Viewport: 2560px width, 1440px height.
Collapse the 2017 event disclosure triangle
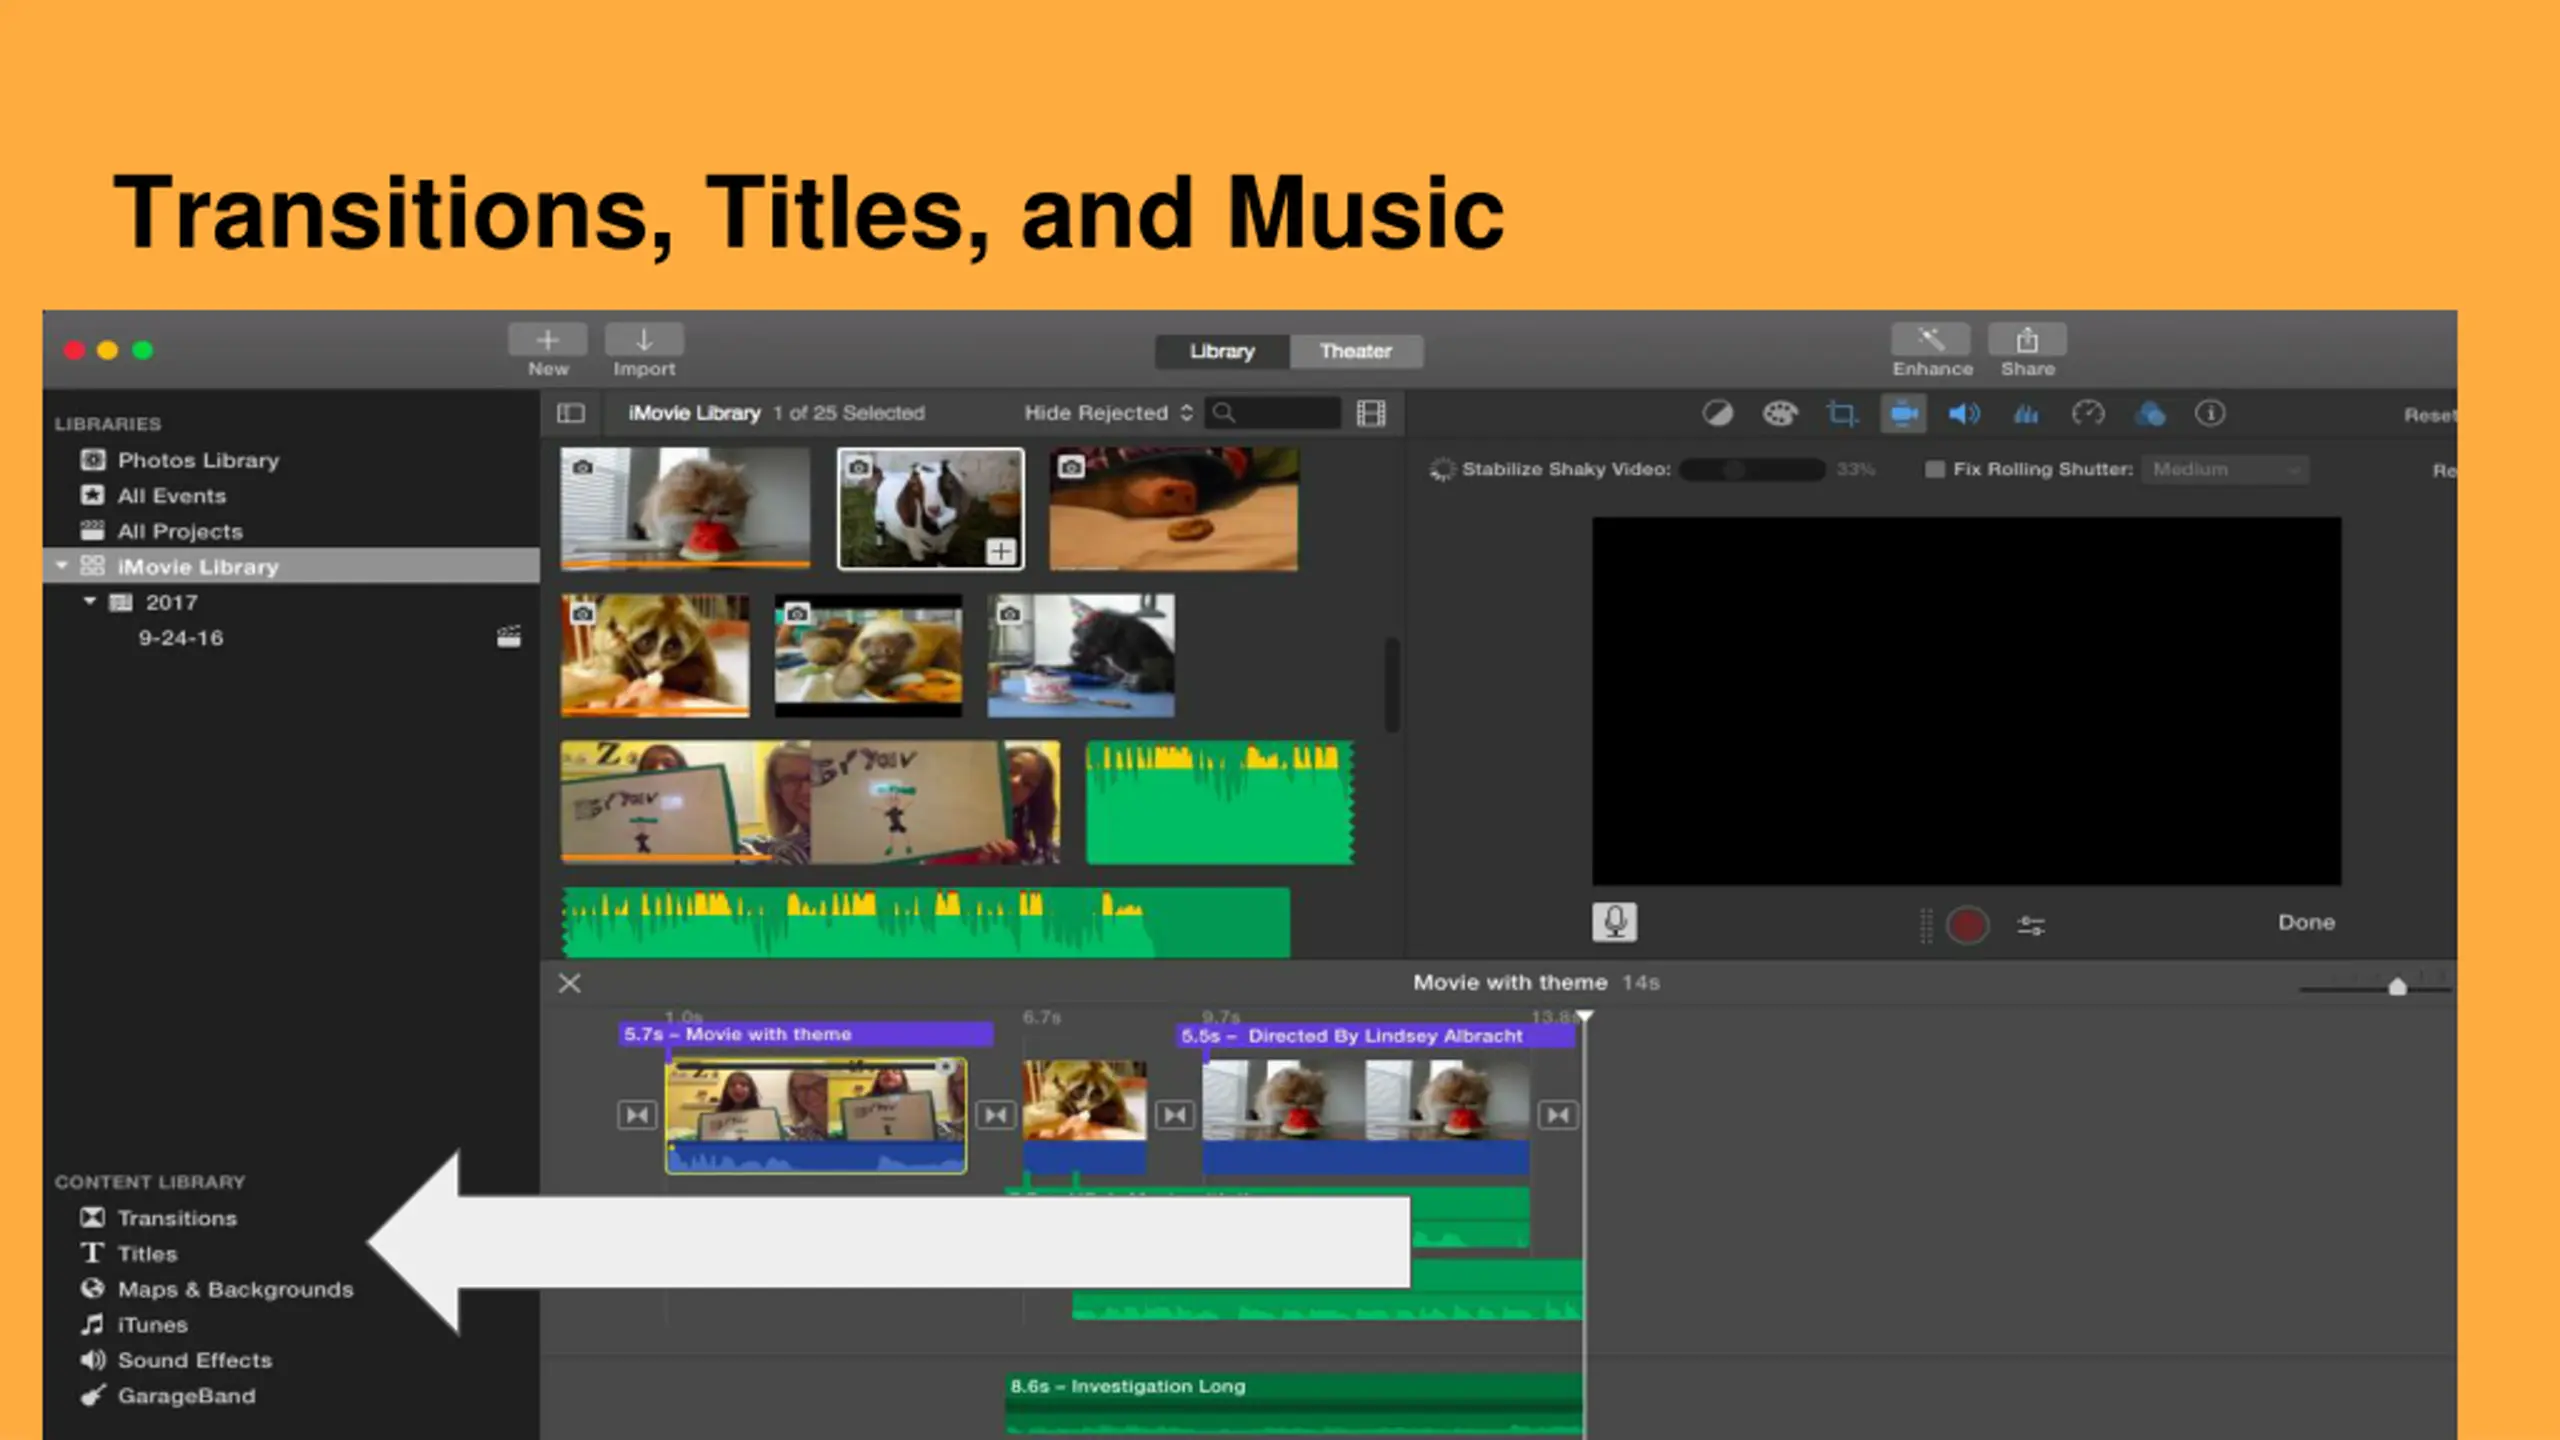[x=89, y=601]
